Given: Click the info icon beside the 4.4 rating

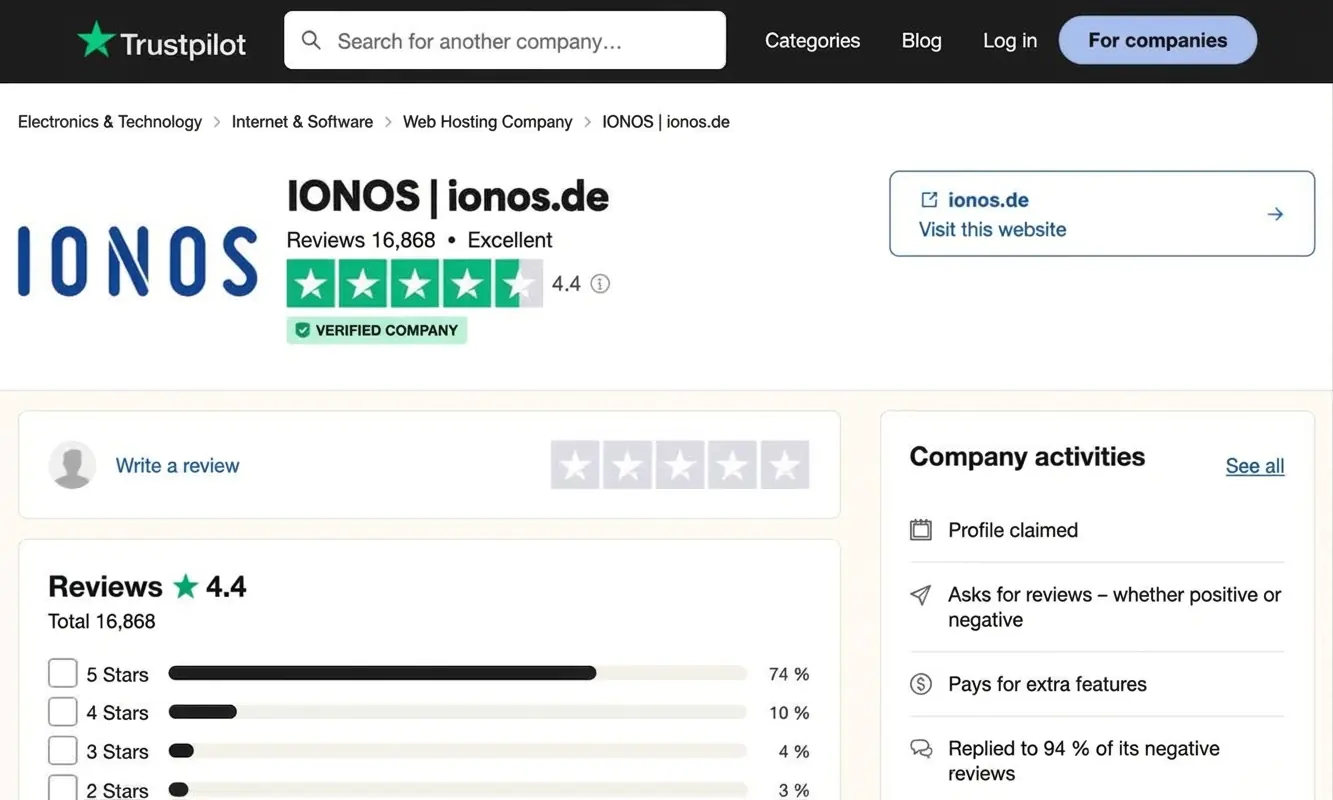Looking at the screenshot, I should pos(599,284).
